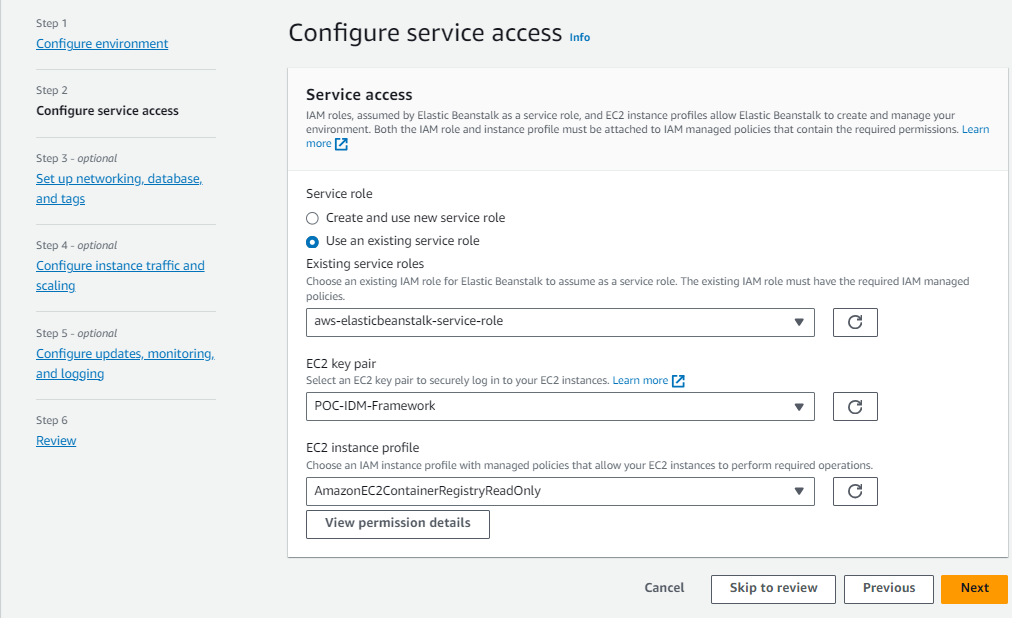Jump to the Review step

(x=56, y=441)
